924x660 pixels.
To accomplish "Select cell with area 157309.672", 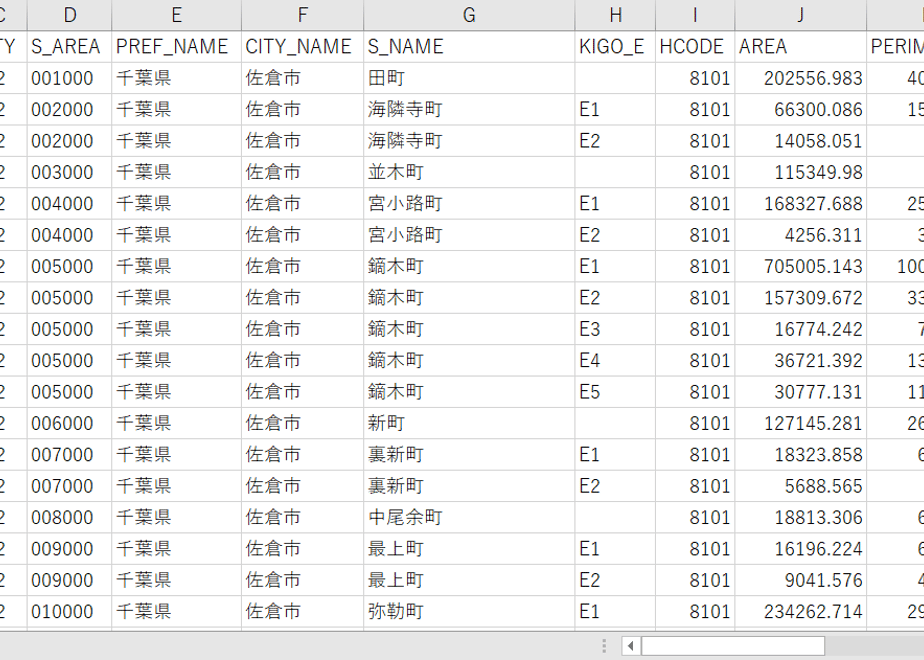I will [801, 298].
